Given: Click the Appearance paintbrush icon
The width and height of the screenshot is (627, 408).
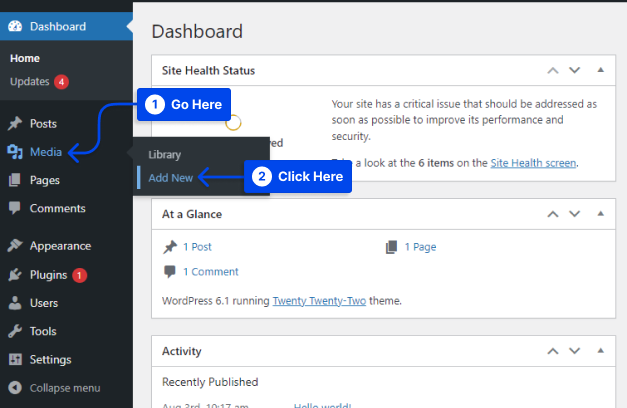Looking at the screenshot, I should 15,246.
